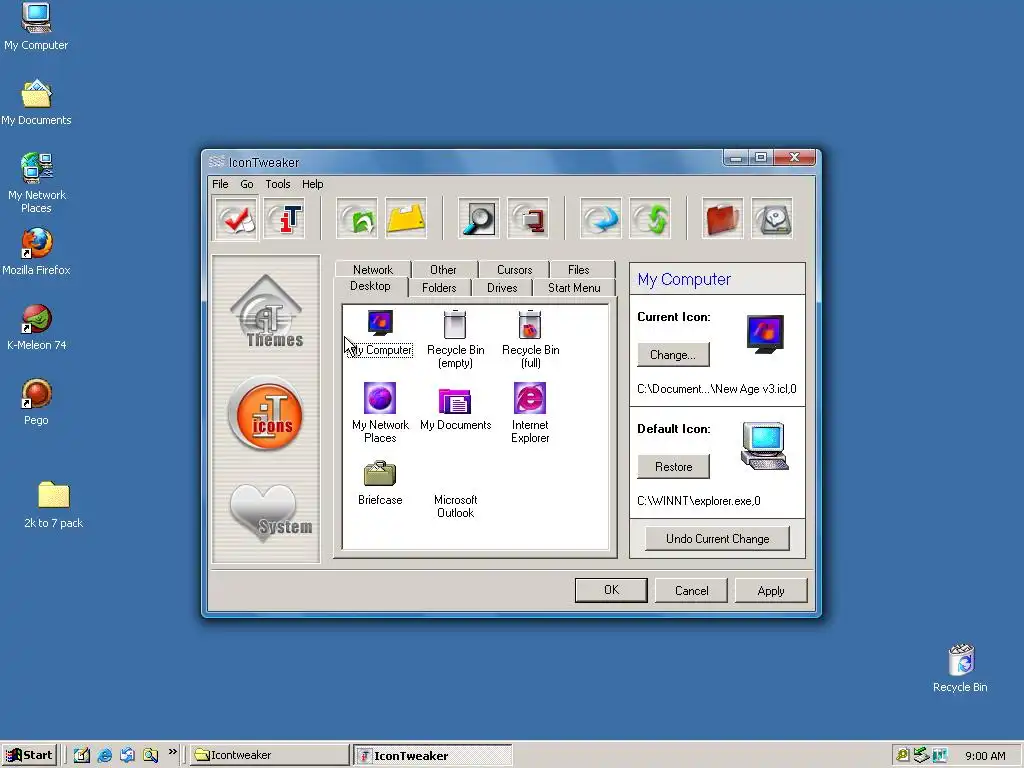Click the magnifying glass toolbar icon
This screenshot has height=768, width=1024.
(x=479, y=219)
